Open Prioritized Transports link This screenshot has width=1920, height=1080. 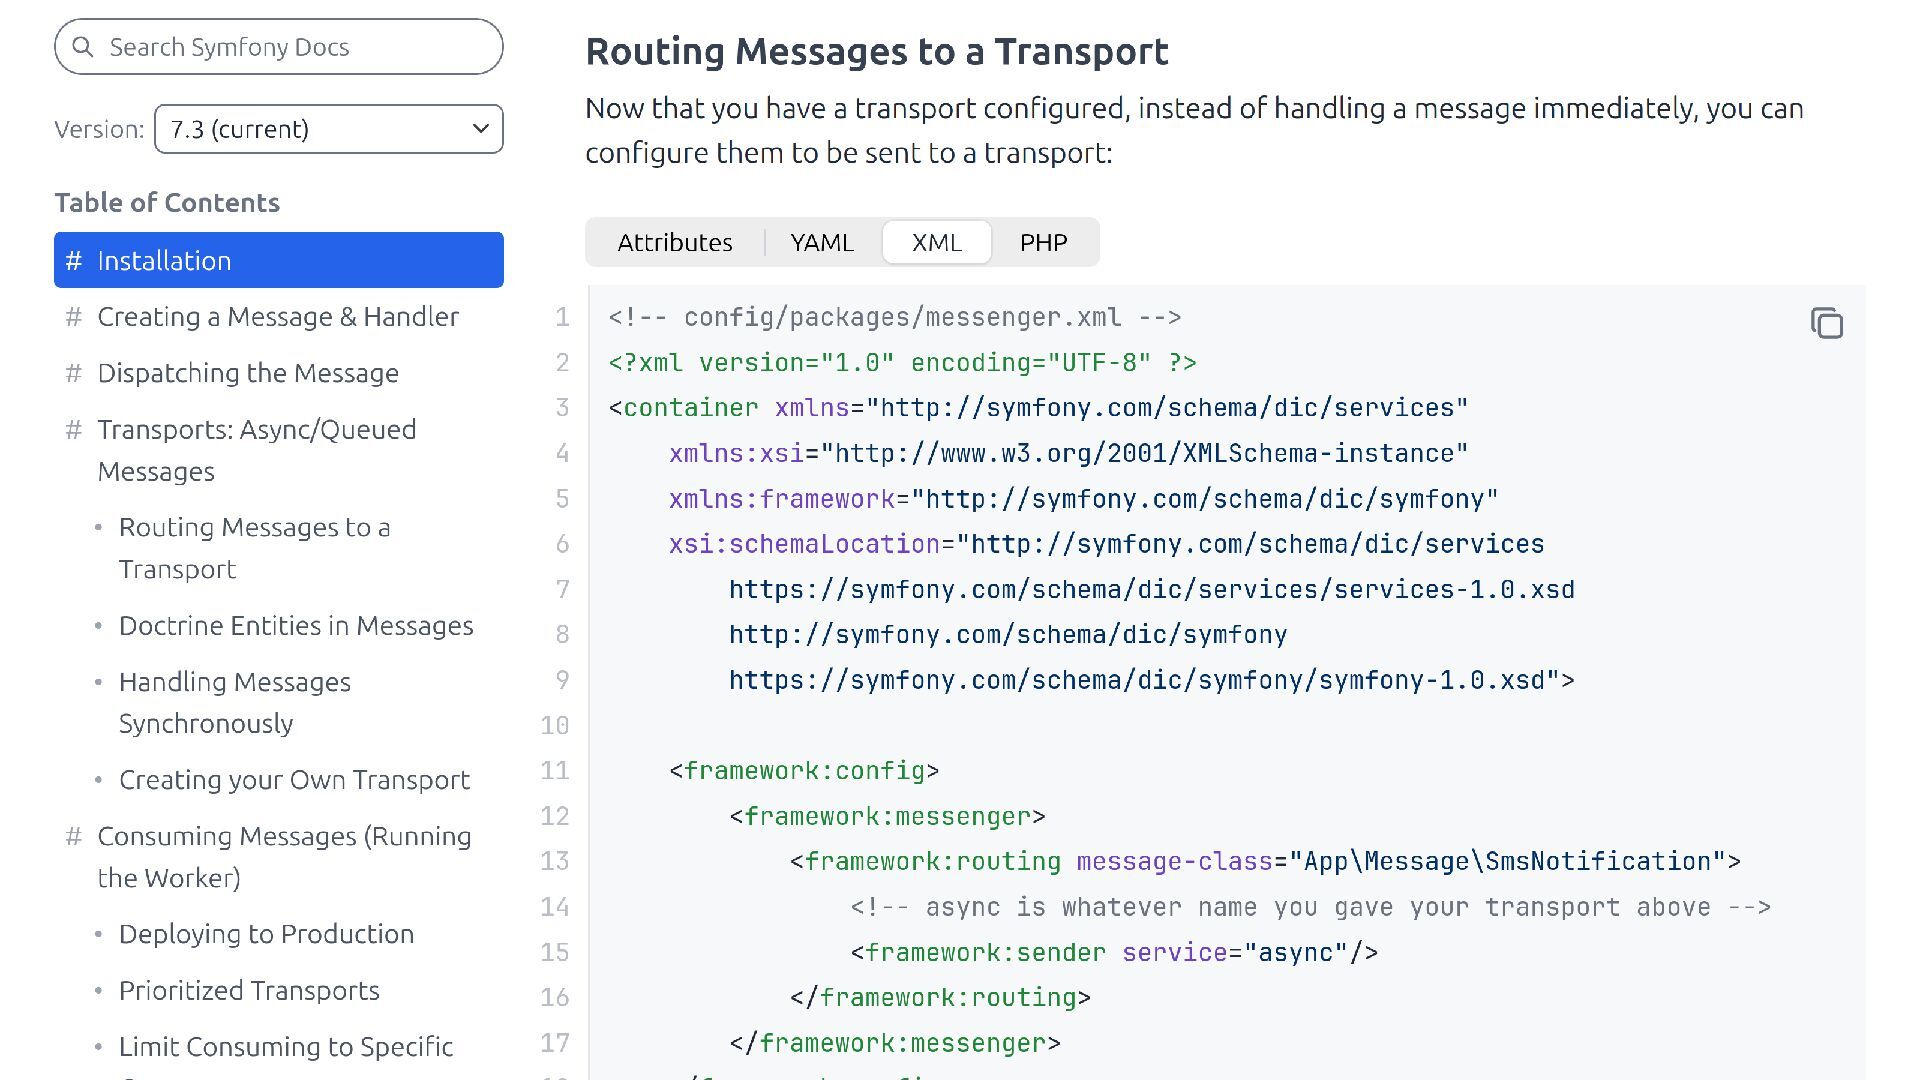coord(249,990)
